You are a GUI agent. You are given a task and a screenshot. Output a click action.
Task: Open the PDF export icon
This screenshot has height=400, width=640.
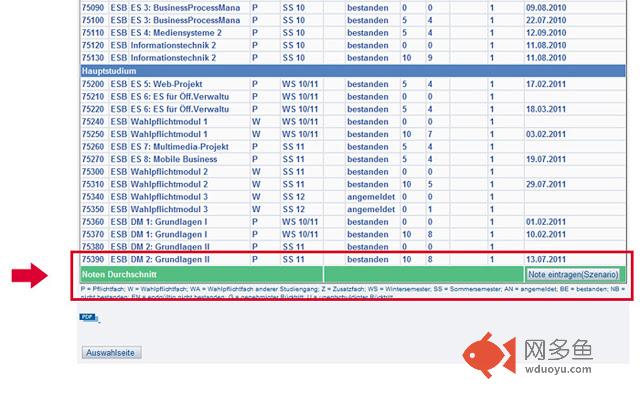pyautogui.click(x=89, y=318)
